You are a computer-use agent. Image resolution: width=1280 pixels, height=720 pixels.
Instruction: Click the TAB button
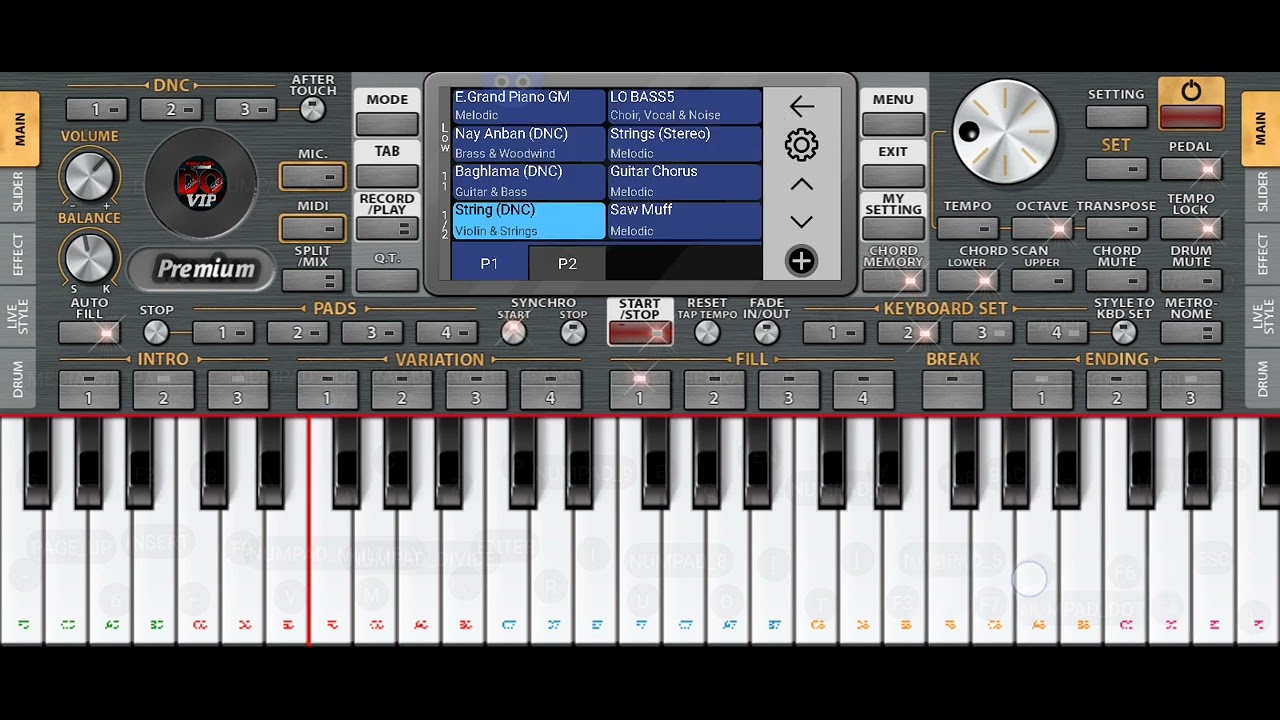[x=387, y=176]
